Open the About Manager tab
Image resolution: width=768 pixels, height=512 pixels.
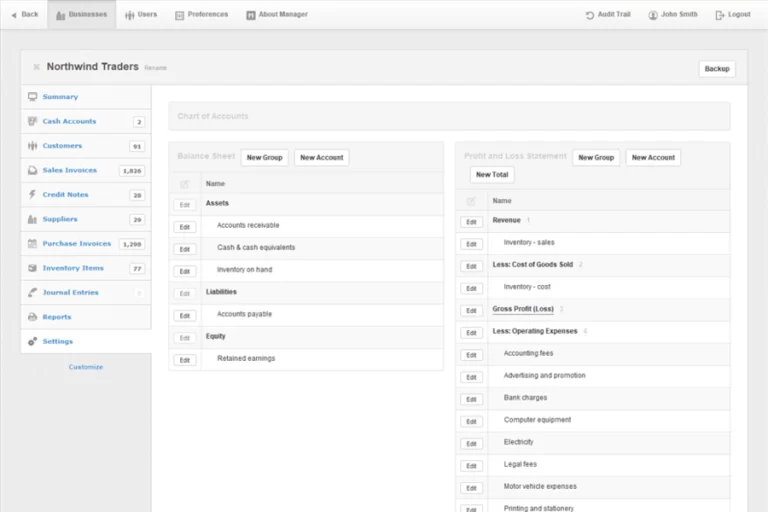[x=277, y=15]
